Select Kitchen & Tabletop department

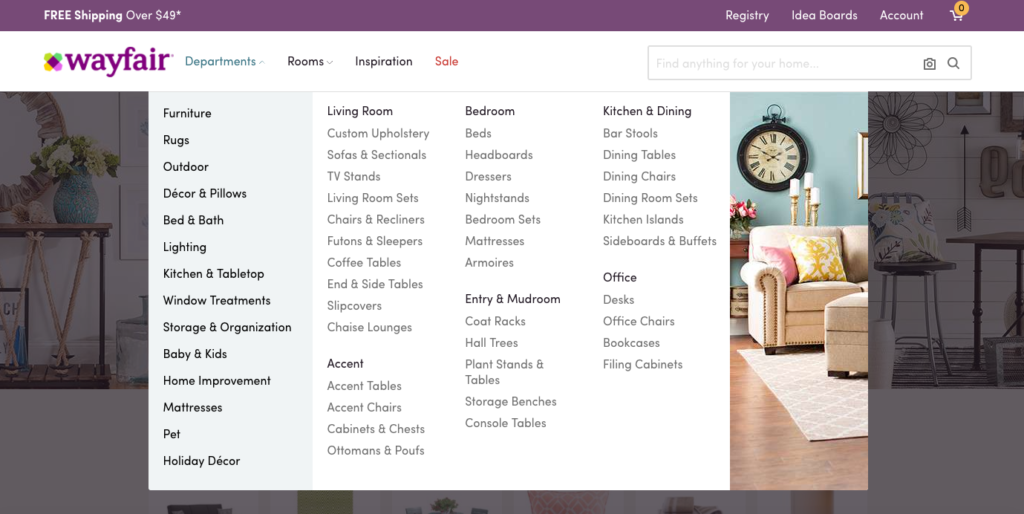[214, 274]
